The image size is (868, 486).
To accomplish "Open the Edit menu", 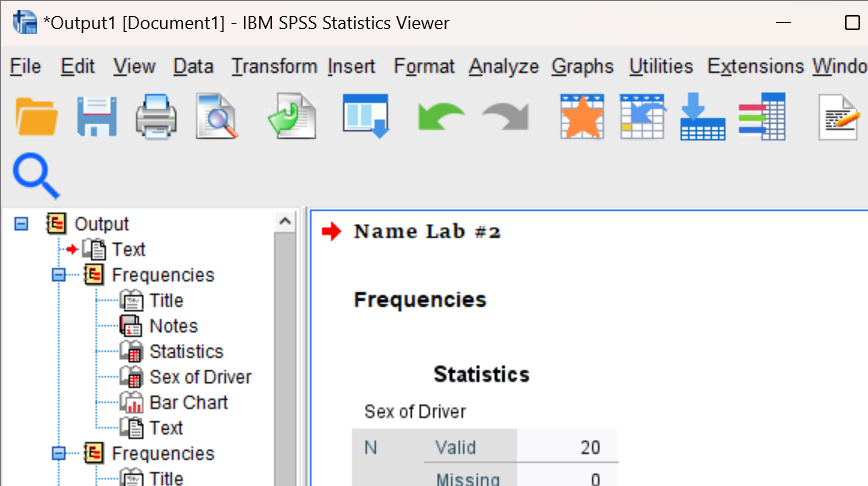I will coord(78,66).
